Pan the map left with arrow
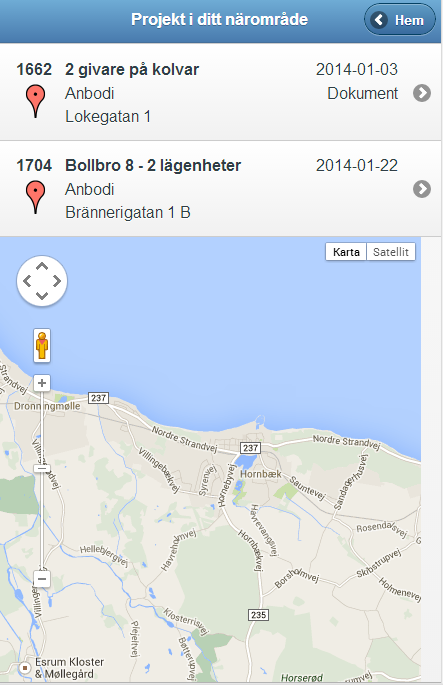The width and height of the screenshot is (443, 688). point(27,281)
